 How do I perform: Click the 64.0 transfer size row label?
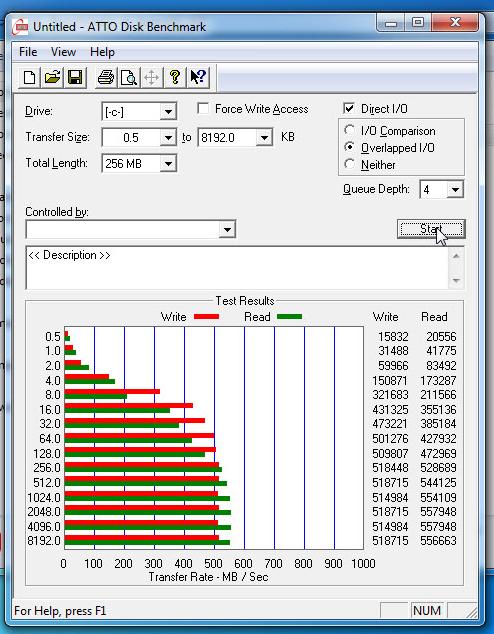(50, 439)
